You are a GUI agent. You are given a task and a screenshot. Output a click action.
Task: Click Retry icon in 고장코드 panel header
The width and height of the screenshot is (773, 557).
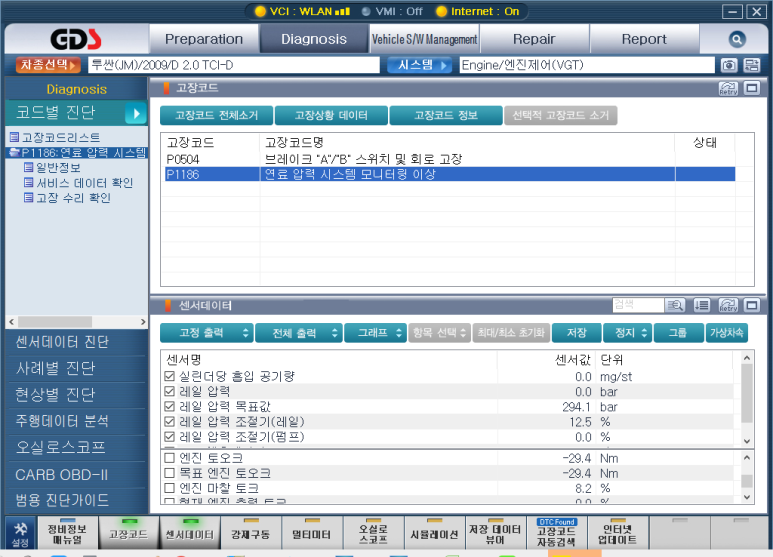click(728, 88)
